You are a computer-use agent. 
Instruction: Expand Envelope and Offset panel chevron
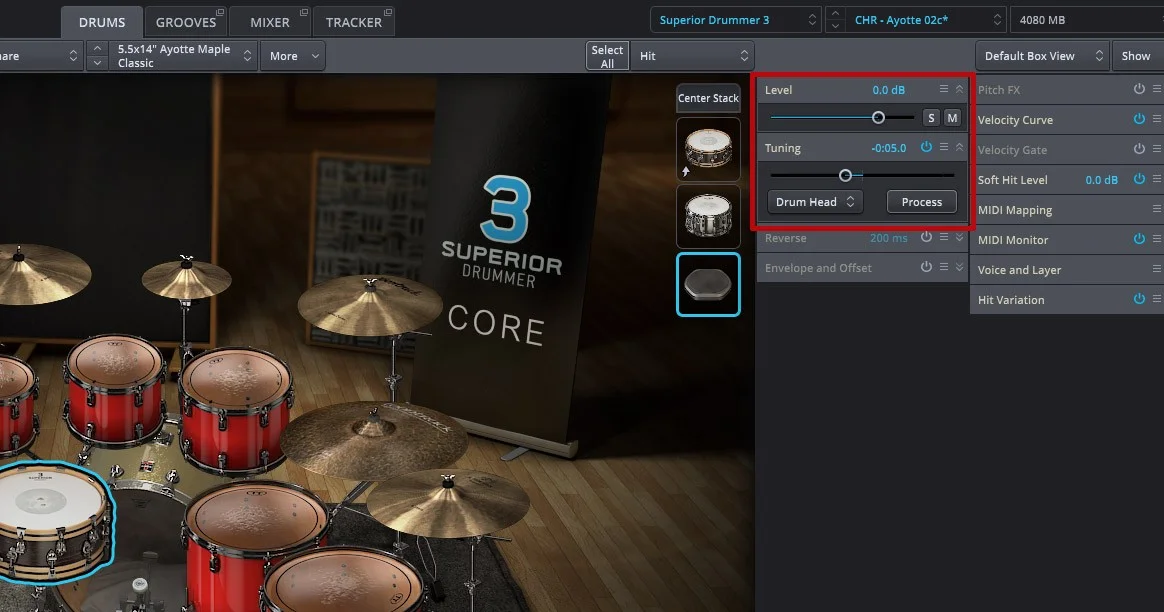[959, 267]
